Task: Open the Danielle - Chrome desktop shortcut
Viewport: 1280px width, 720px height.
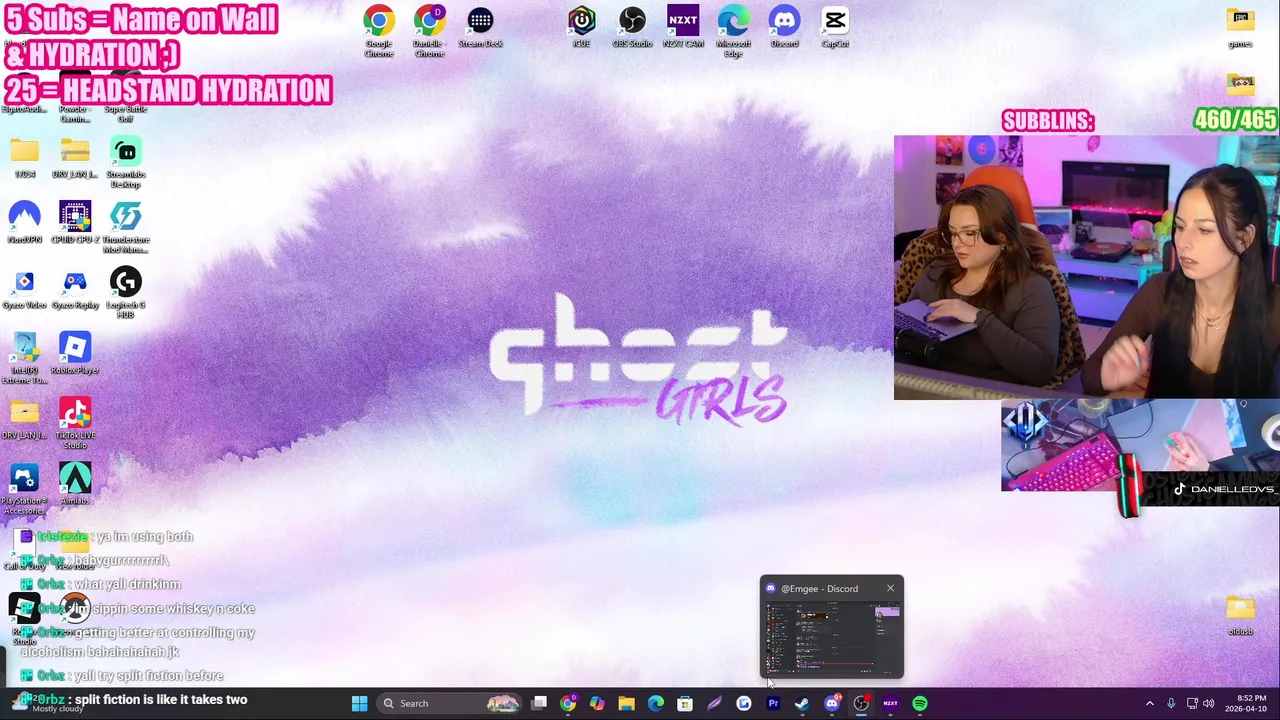Action: coord(429,31)
